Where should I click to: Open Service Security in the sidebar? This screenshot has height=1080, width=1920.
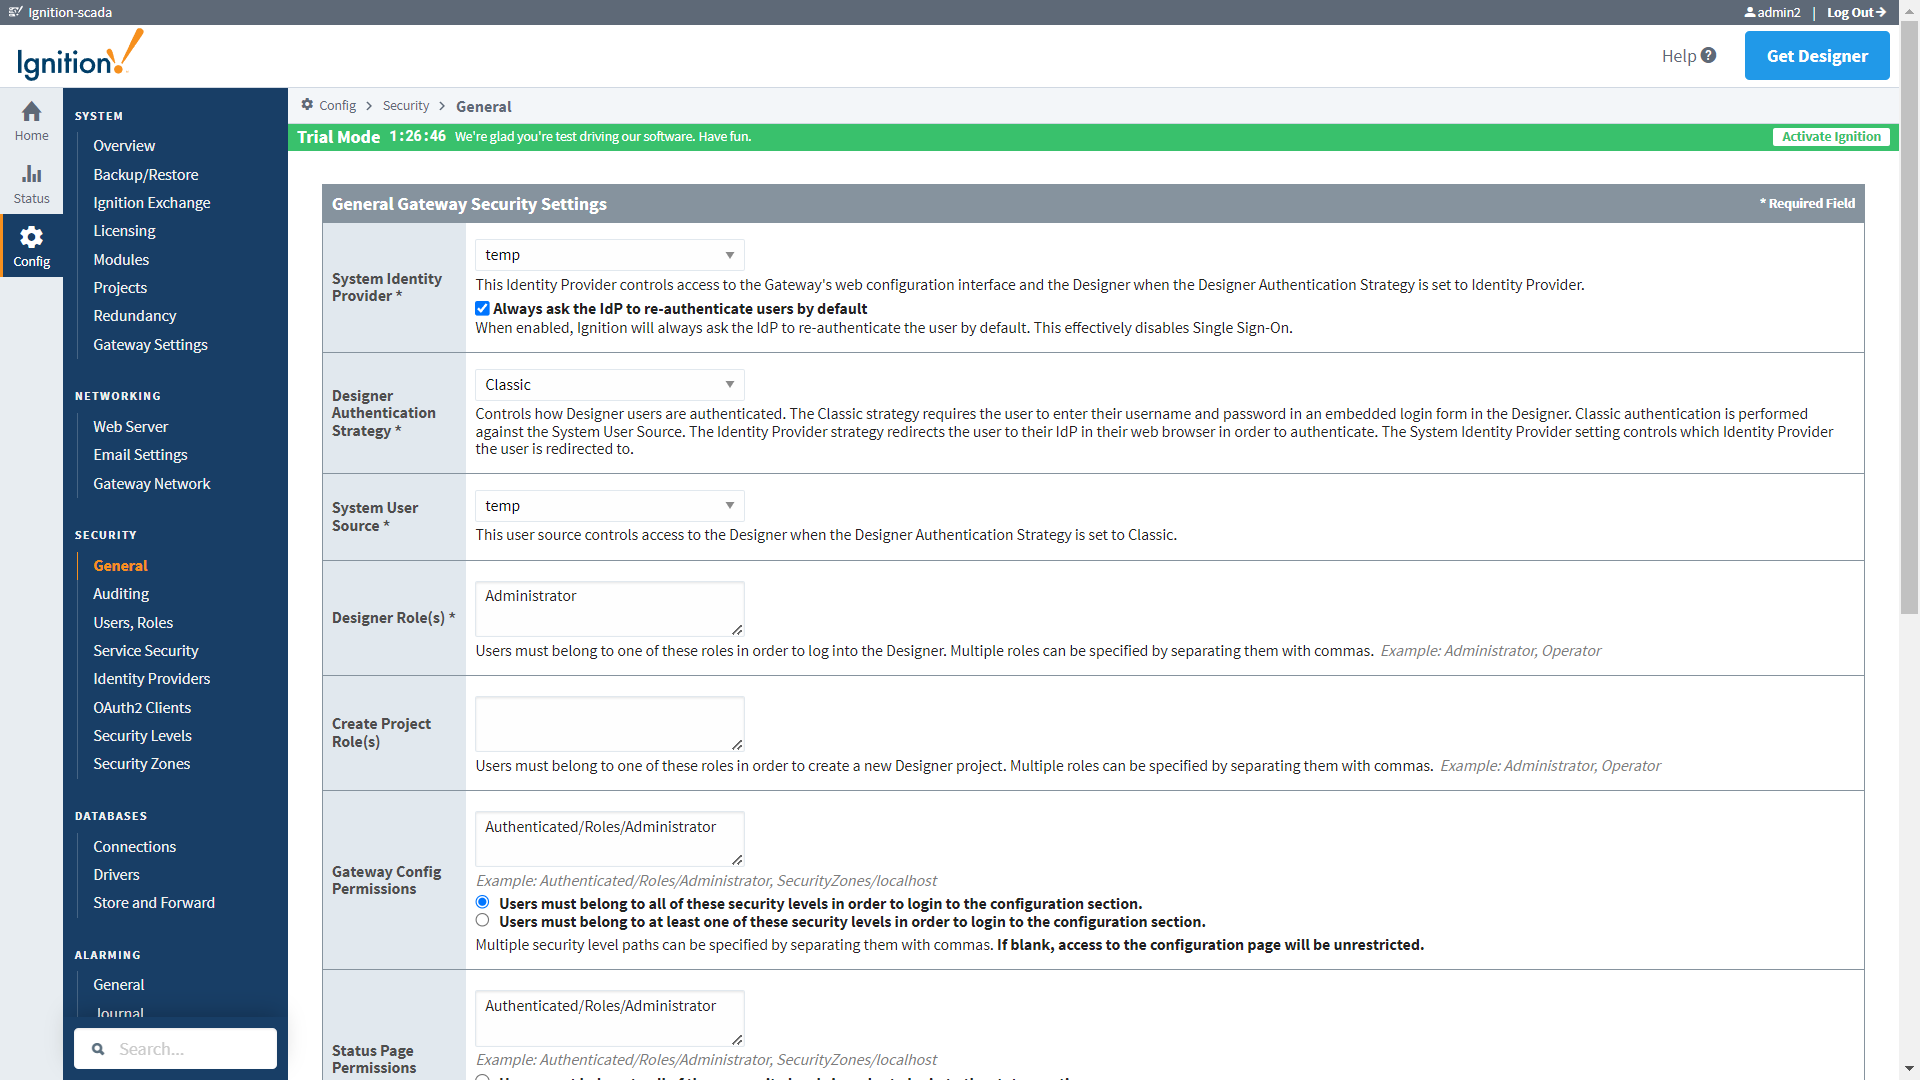[146, 650]
